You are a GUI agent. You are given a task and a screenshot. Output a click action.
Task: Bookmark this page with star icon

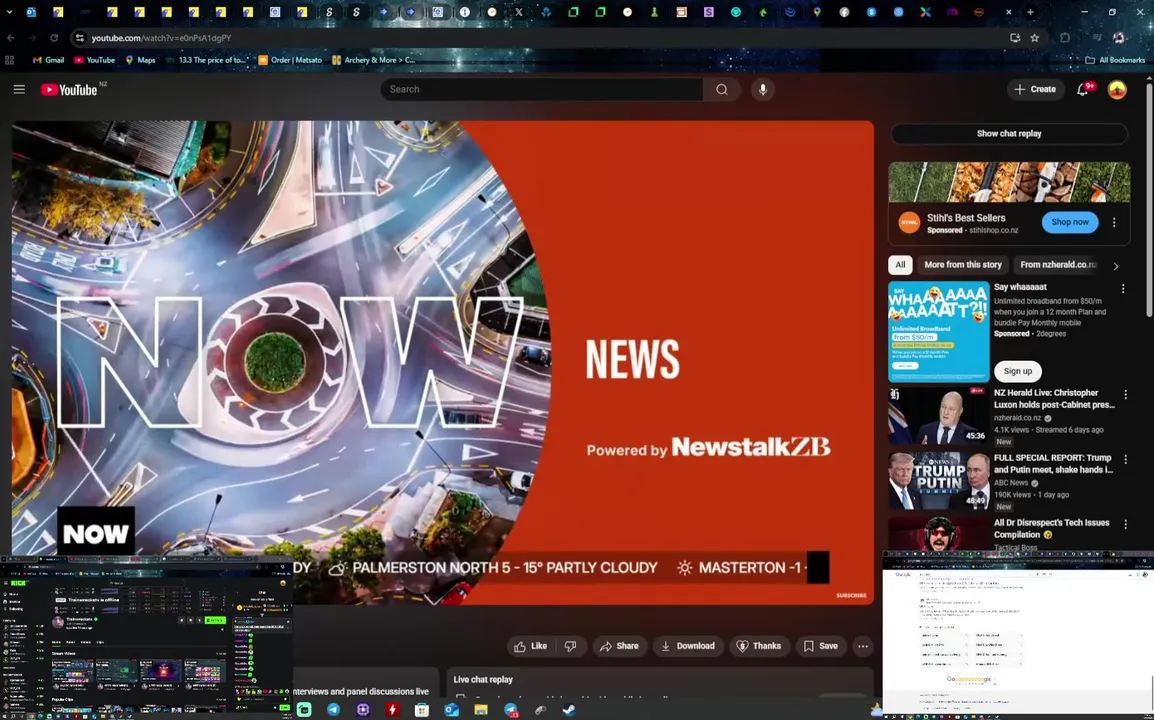[x=1035, y=38]
